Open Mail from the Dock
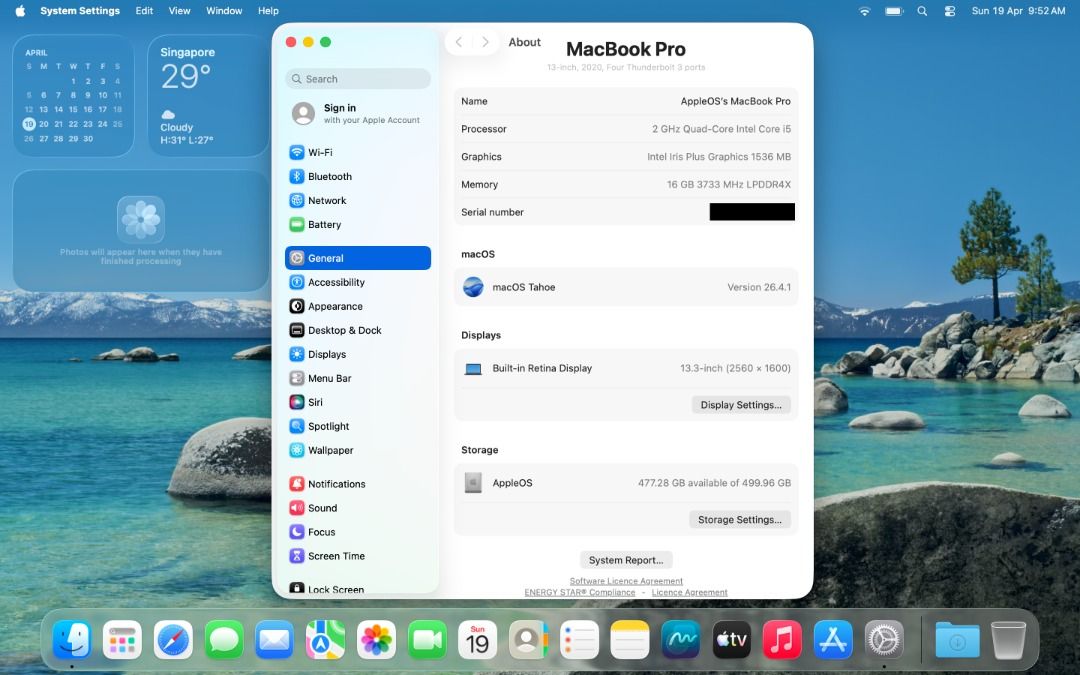1080x675 pixels. coord(274,640)
